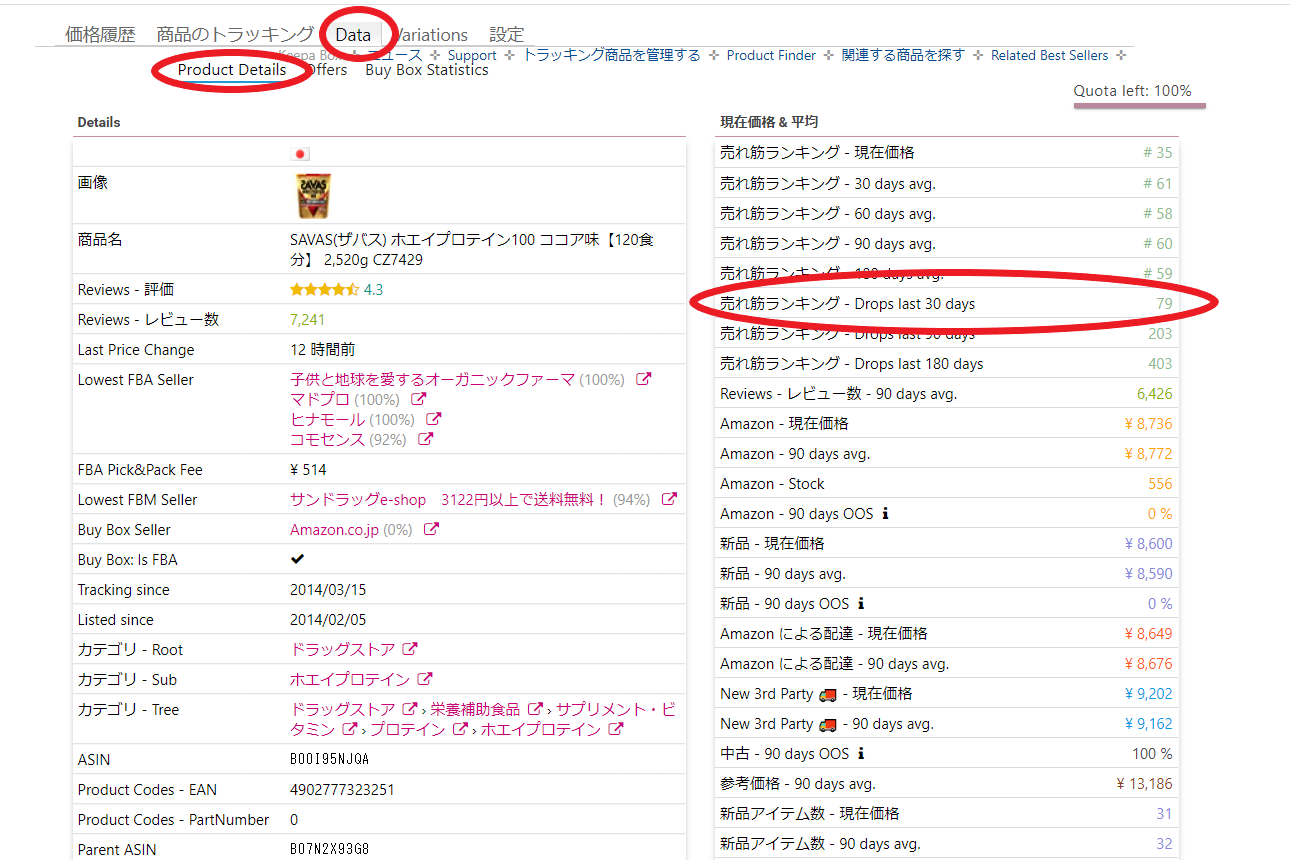Select 新品 - 現在価格 value ¥ 8,600

click(1148, 543)
